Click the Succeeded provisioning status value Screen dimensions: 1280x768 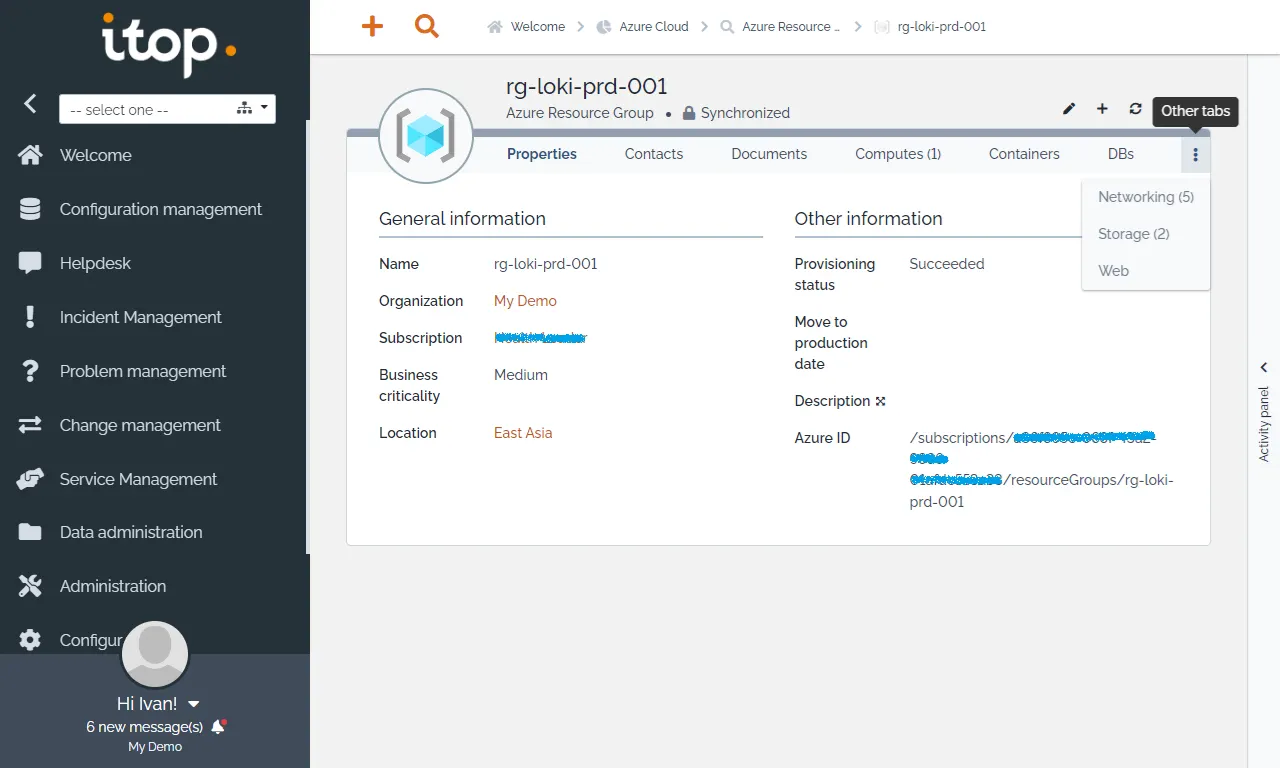tap(947, 264)
